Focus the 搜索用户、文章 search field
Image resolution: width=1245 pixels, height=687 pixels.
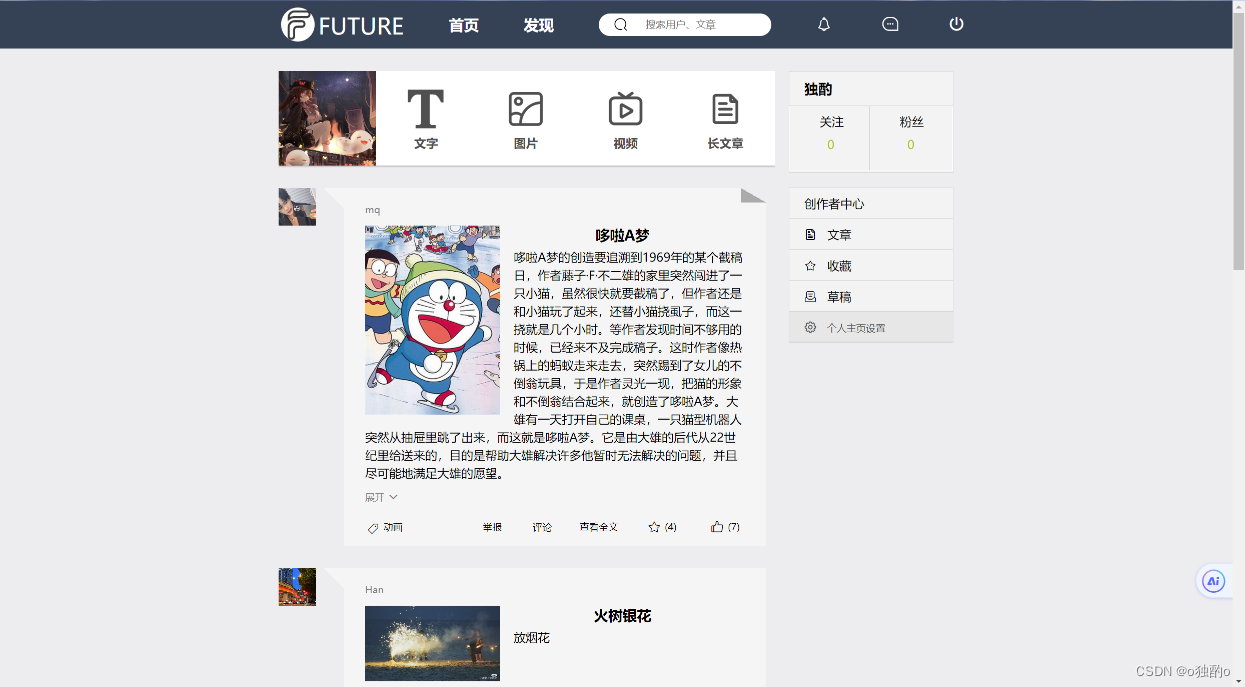coord(685,25)
